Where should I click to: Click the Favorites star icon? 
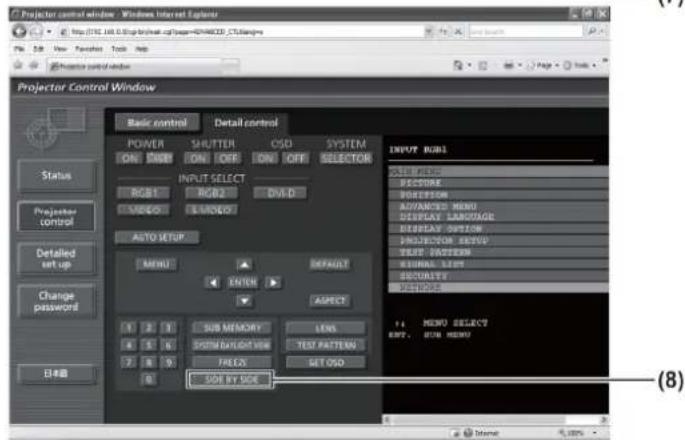tap(18, 66)
